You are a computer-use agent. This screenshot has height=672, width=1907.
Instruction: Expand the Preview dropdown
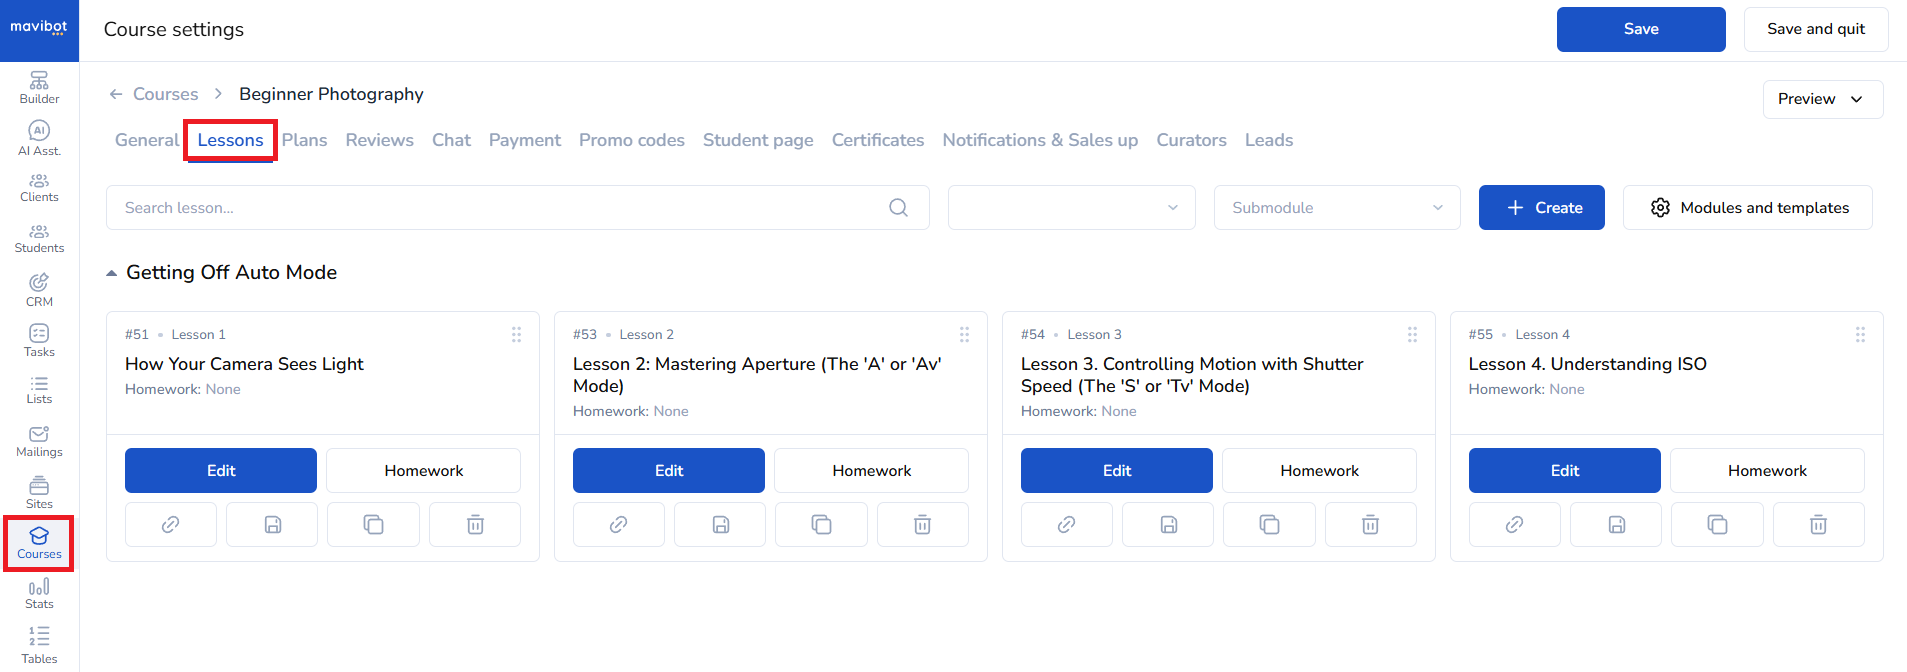tap(1822, 99)
